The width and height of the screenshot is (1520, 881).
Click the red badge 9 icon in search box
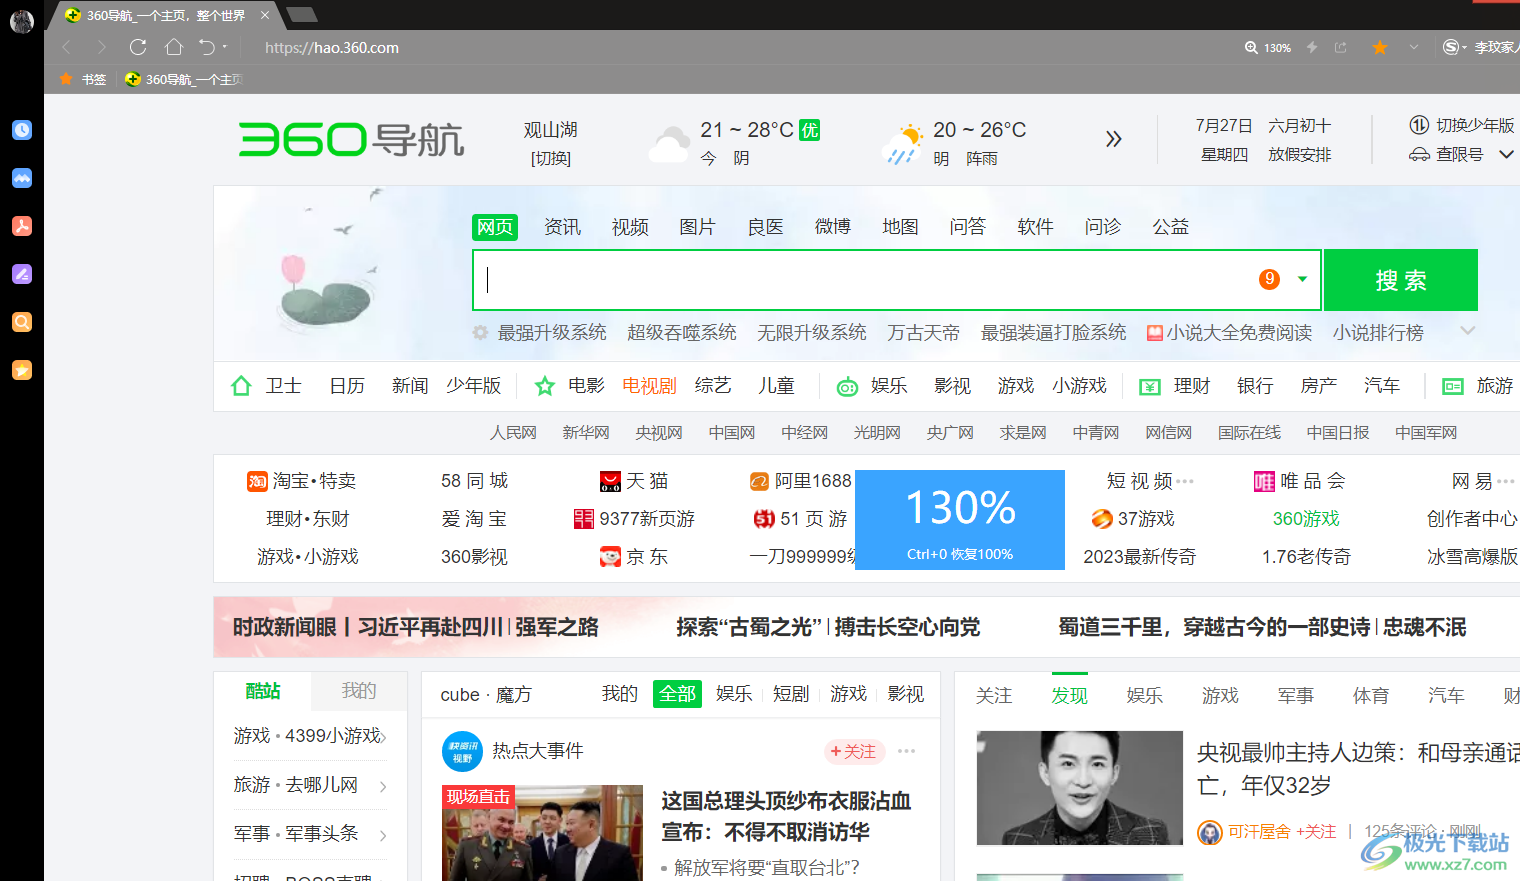[1269, 279]
